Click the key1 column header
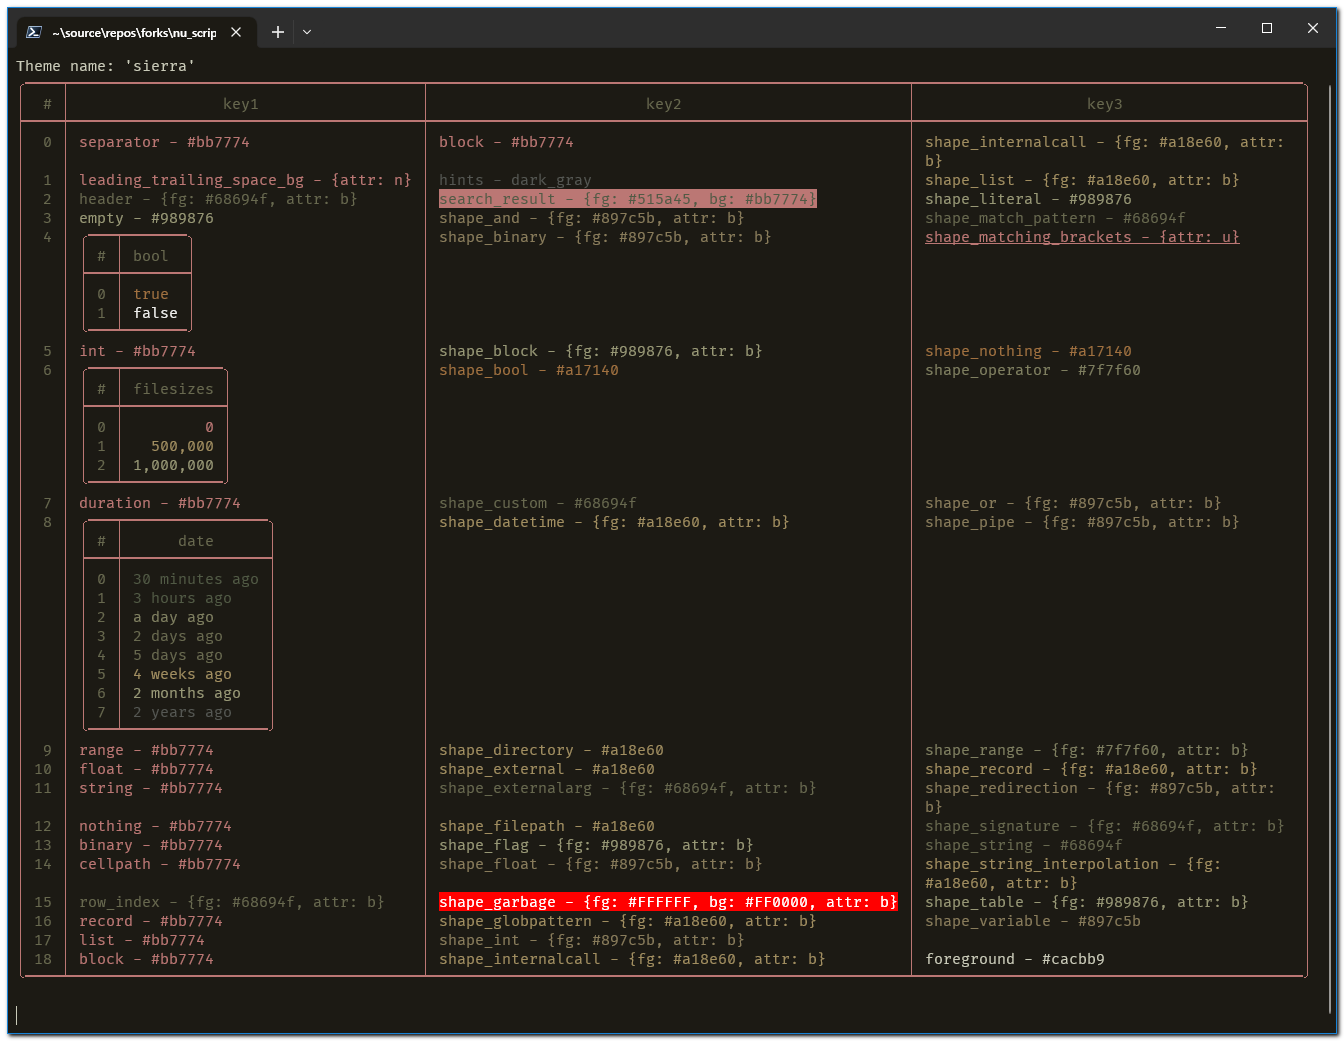 241,104
